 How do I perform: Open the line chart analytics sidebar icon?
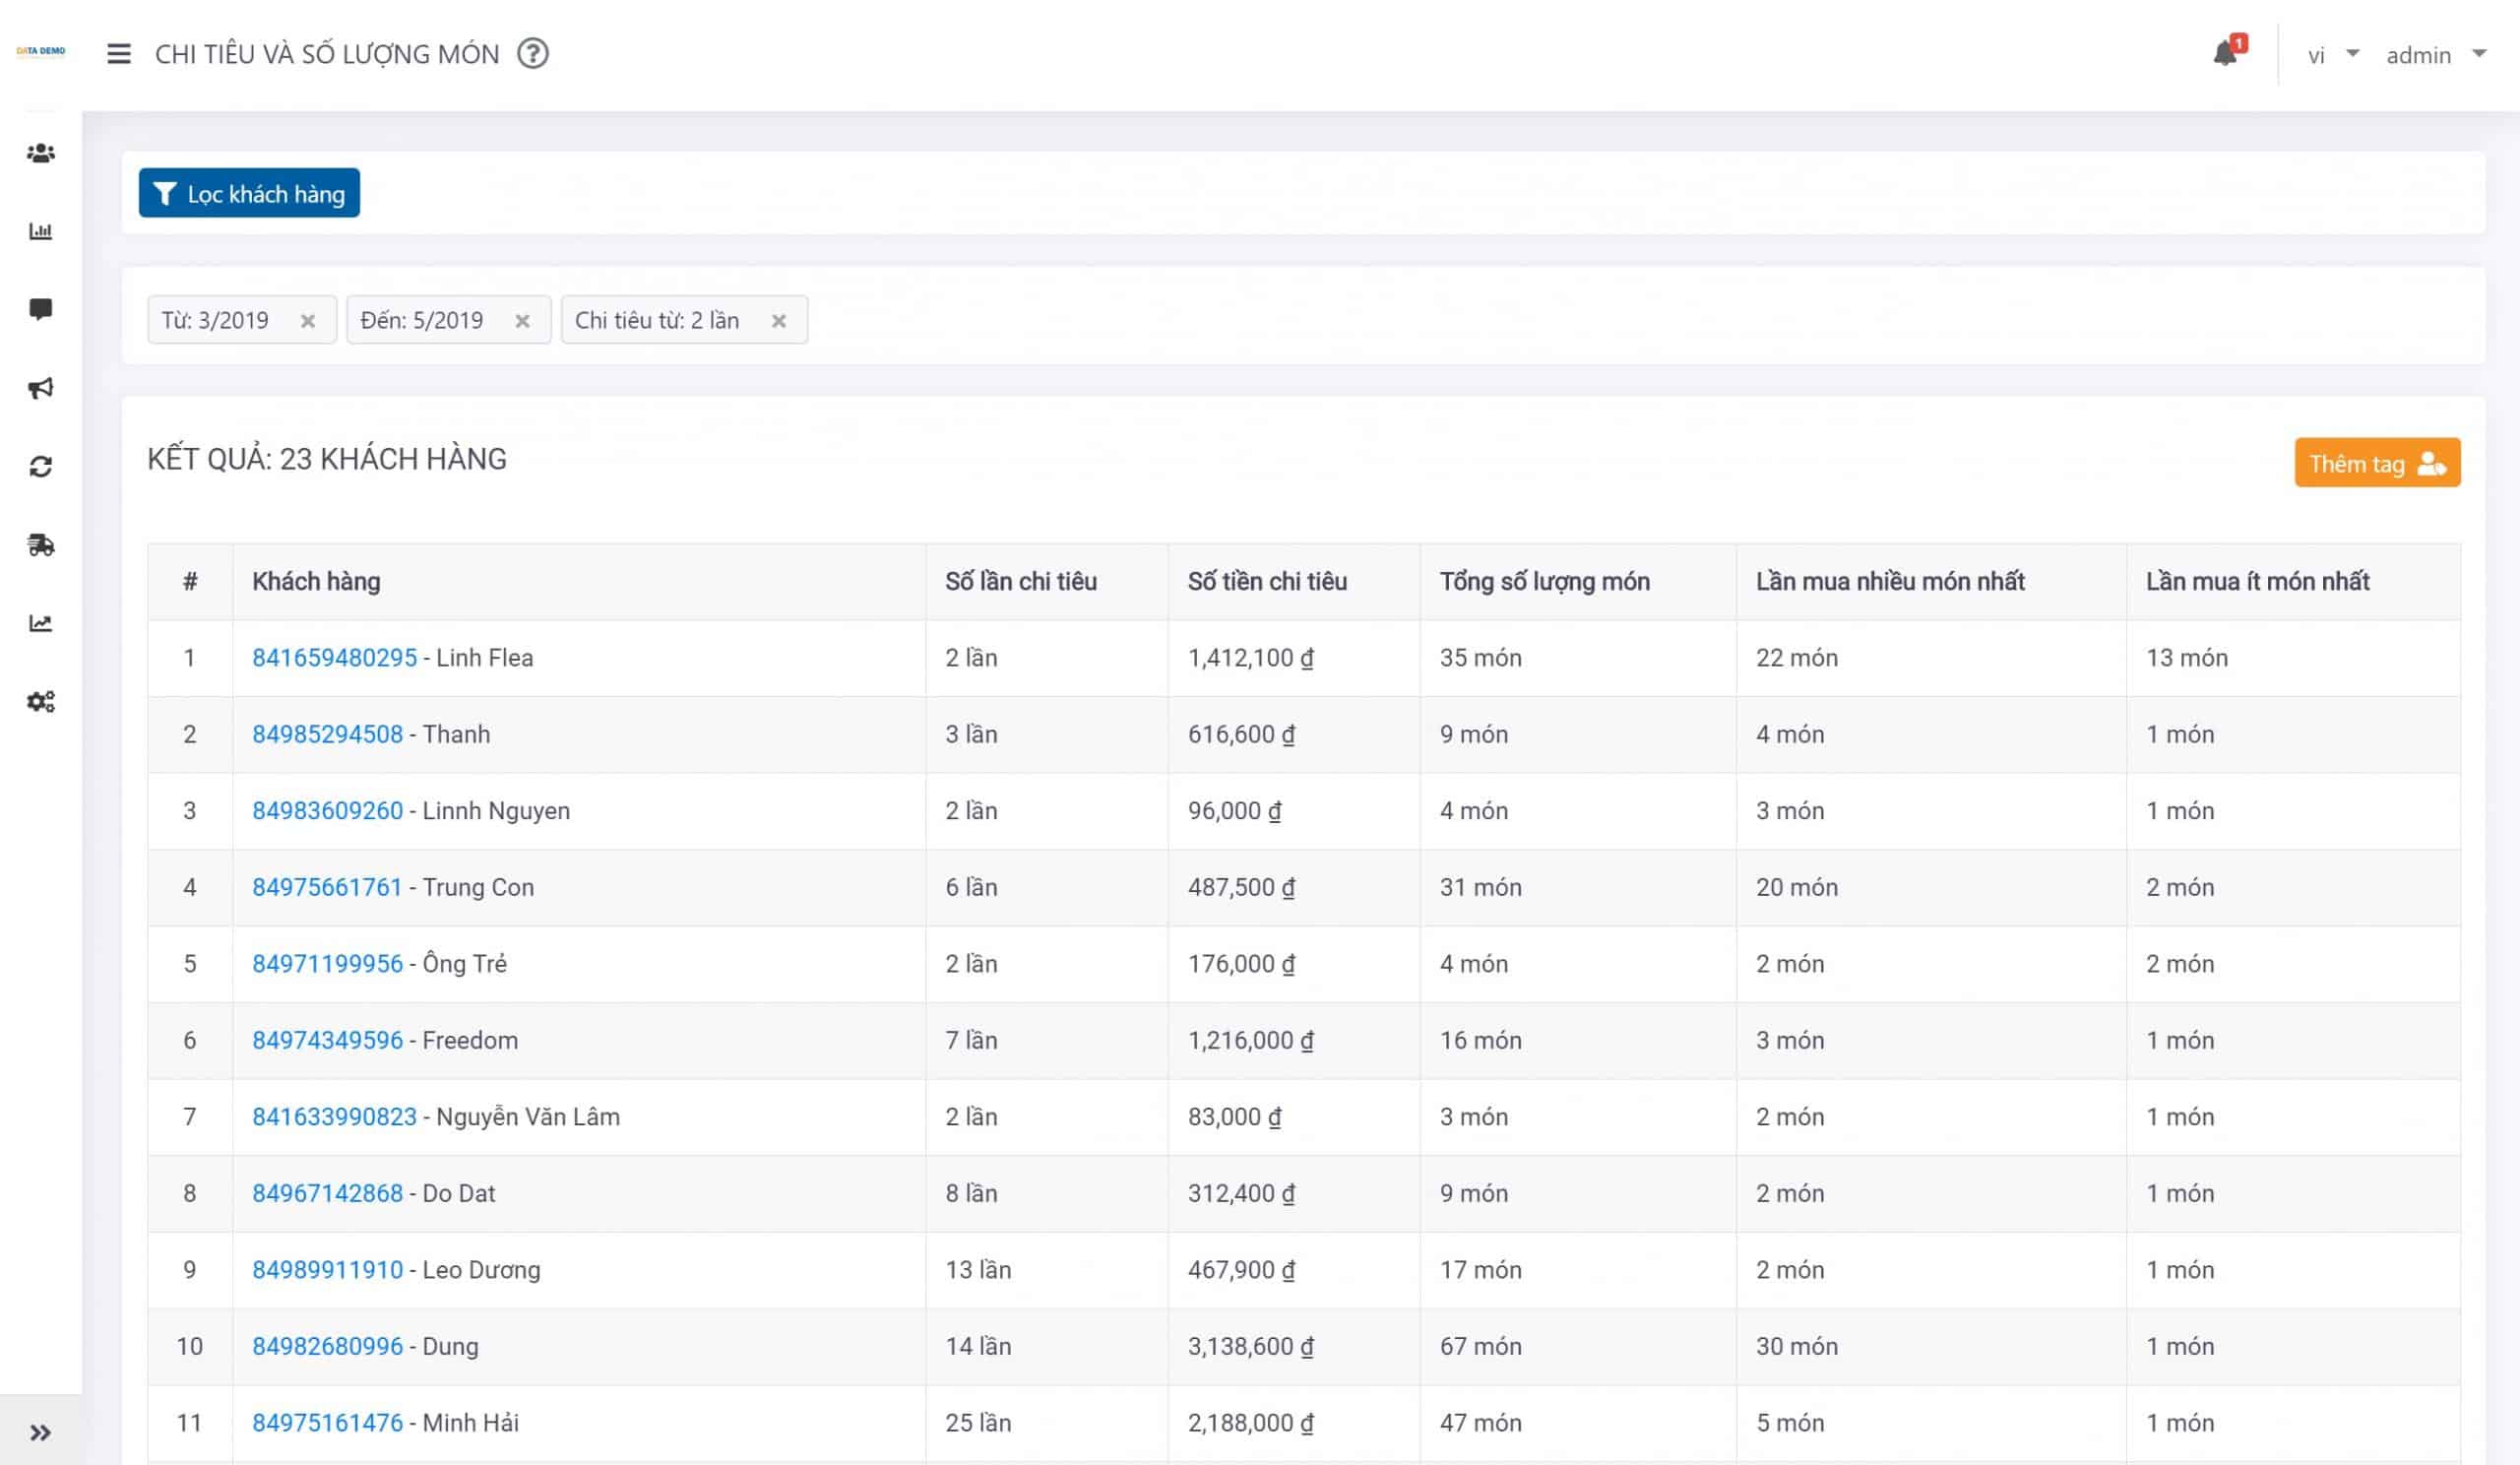40,623
